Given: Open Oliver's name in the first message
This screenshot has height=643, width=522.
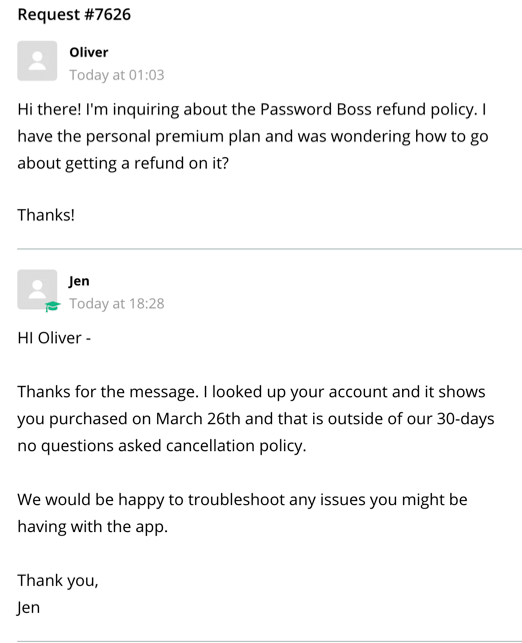Looking at the screenshot, I should (89, 52).
